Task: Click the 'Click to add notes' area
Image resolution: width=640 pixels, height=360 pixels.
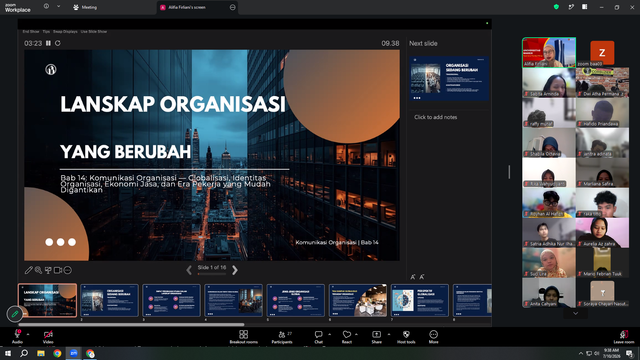Action: [x=436, y=117]
